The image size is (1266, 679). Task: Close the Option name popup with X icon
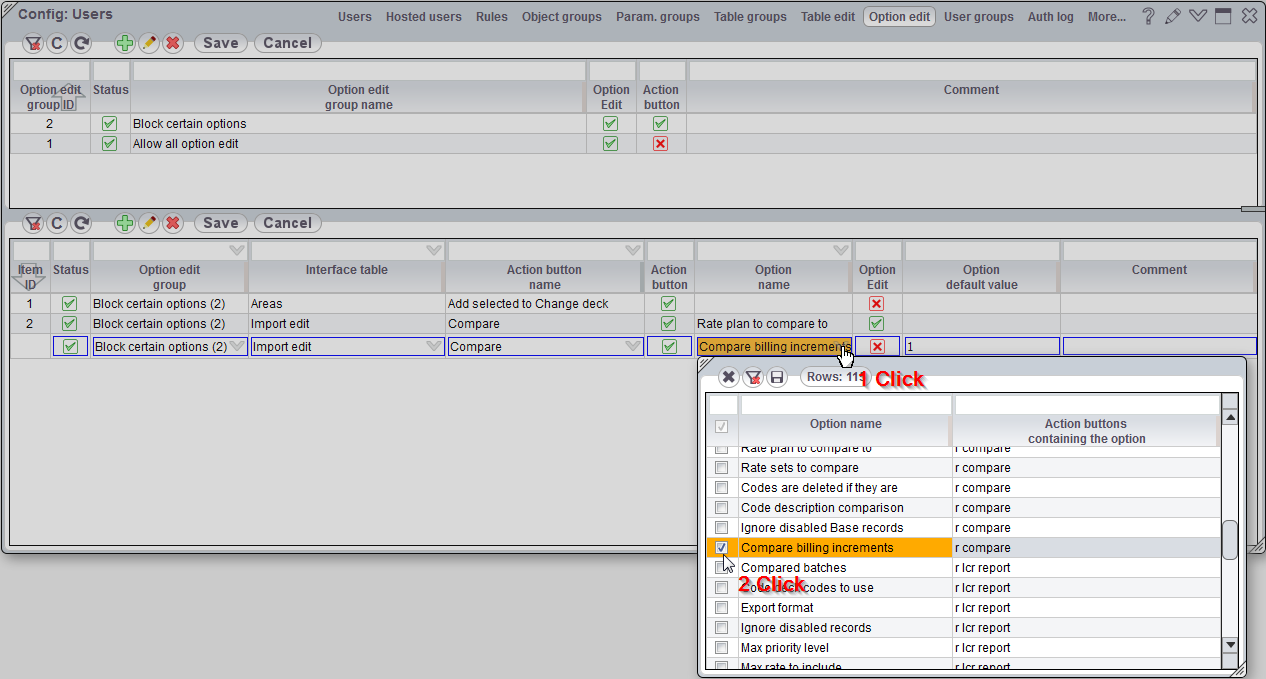728,377
